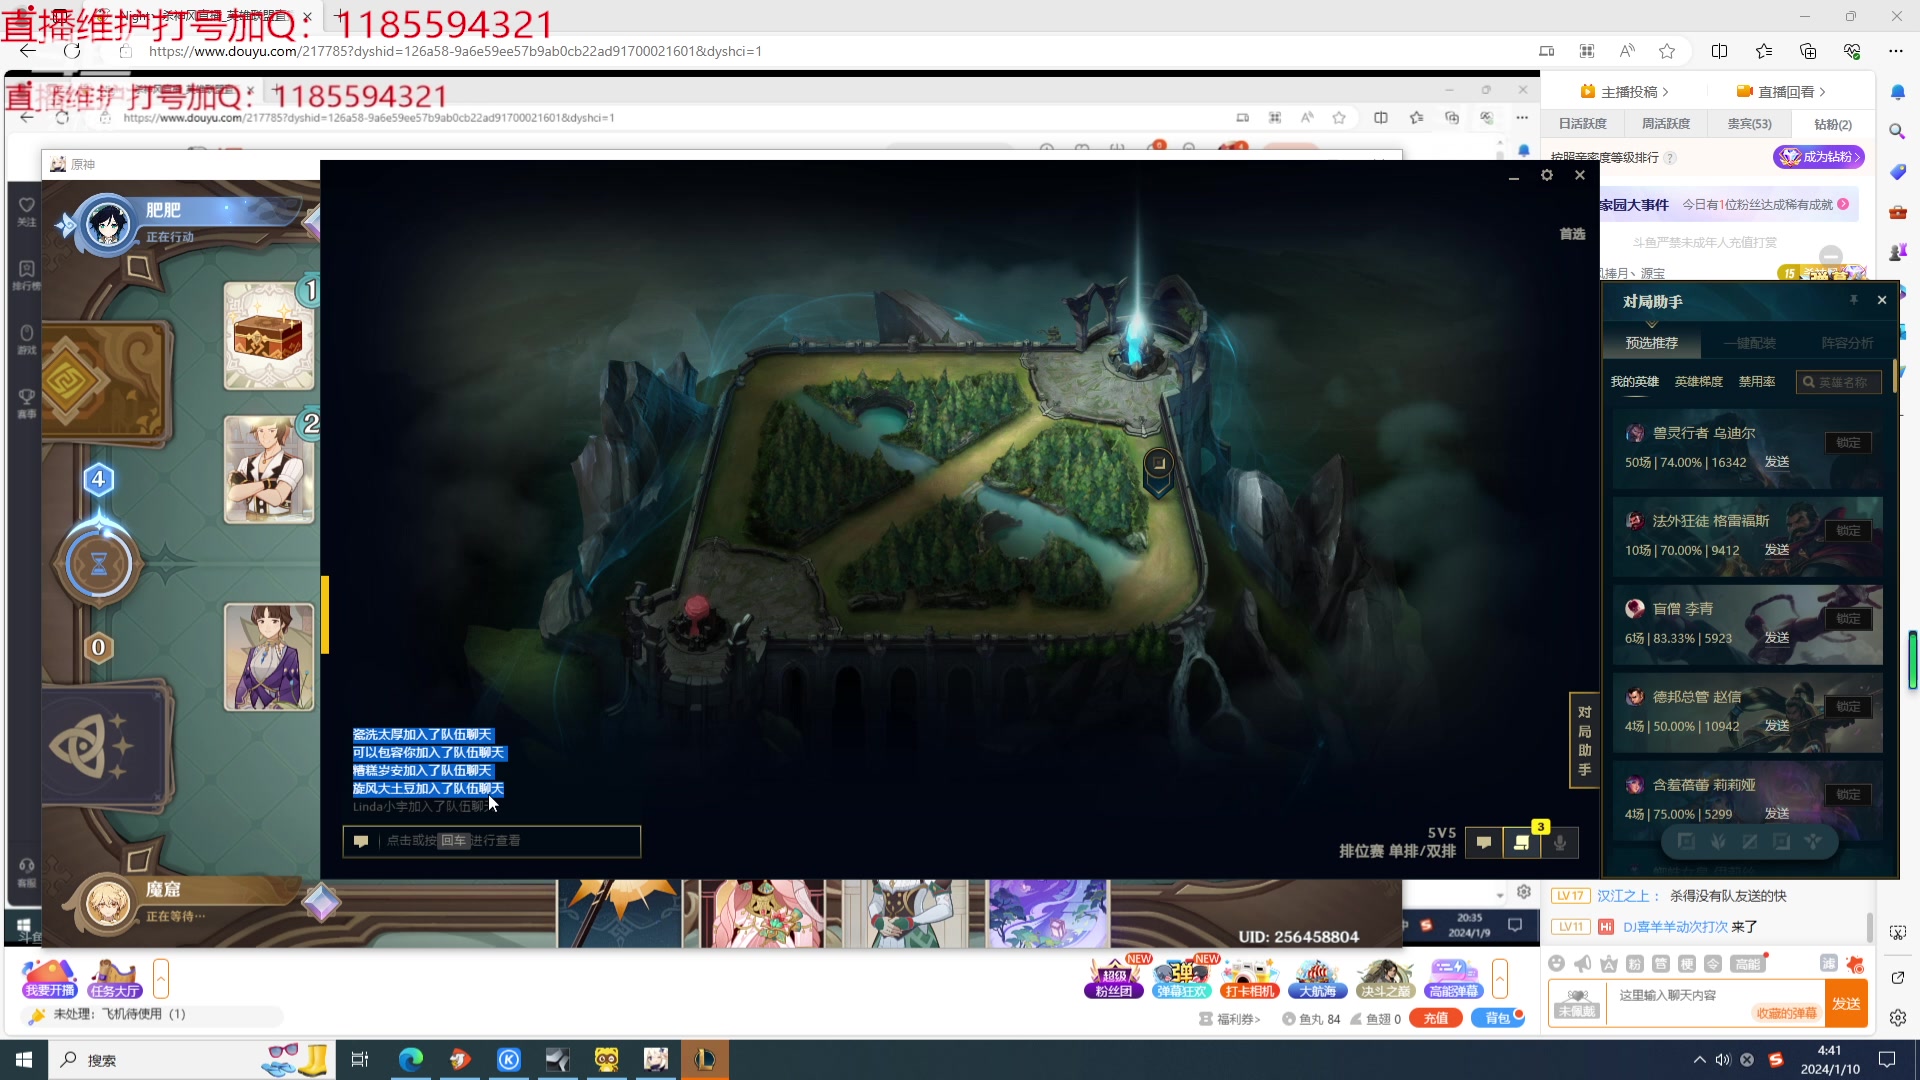Open settings gear in League client window

coord(1547,175)
